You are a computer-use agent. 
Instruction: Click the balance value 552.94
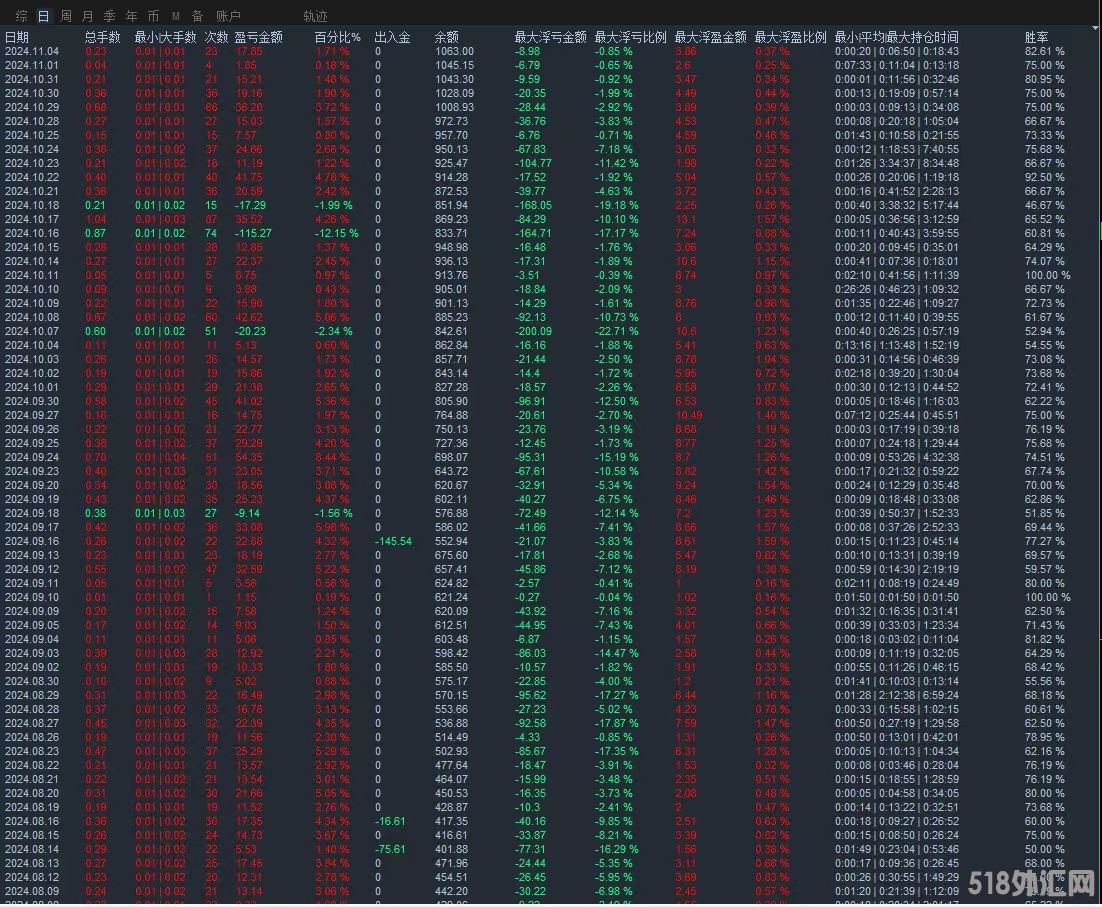point(451,541)
